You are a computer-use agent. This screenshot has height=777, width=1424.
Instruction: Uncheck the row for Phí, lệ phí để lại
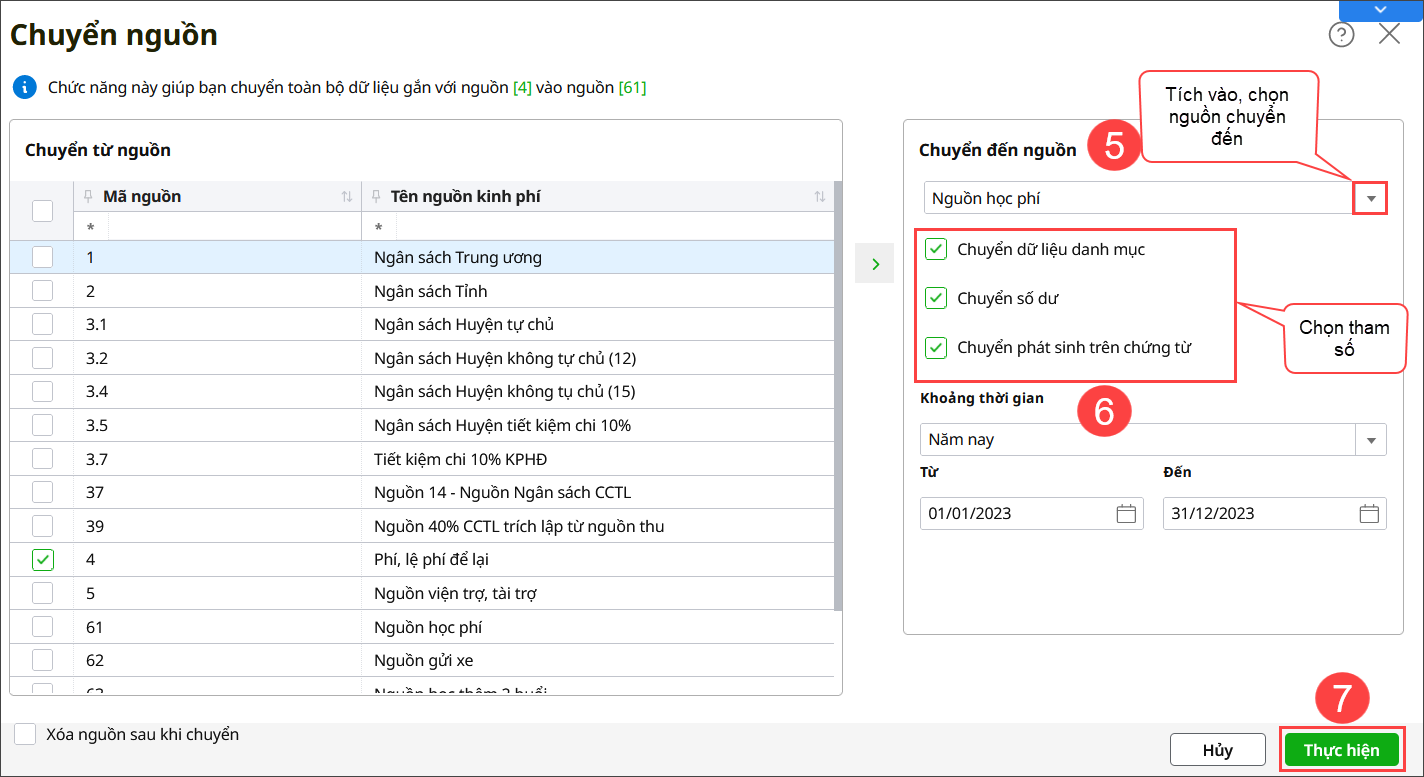42,560
